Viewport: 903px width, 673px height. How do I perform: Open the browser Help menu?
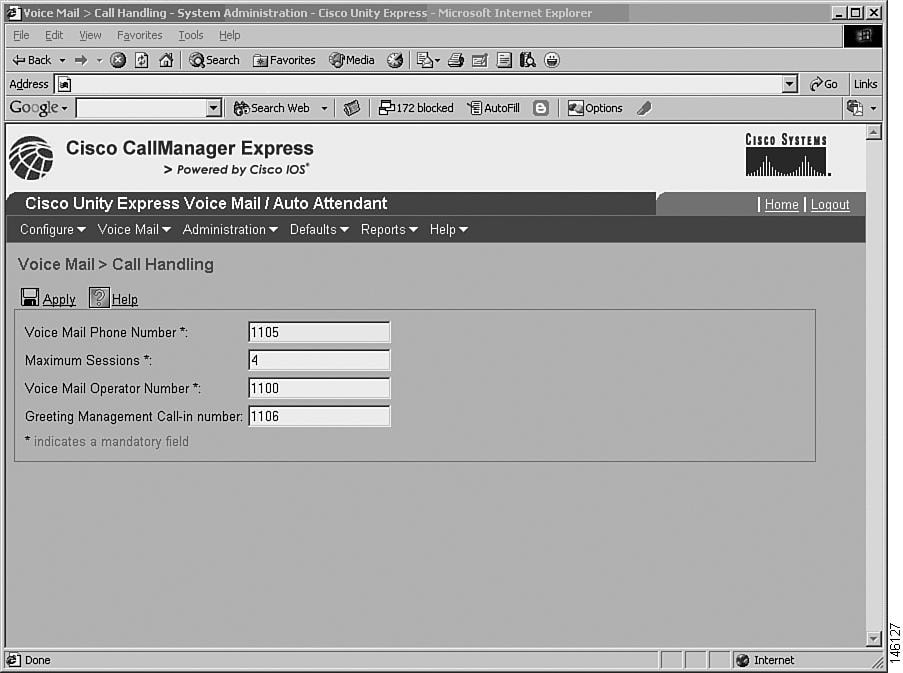(230, 35)
